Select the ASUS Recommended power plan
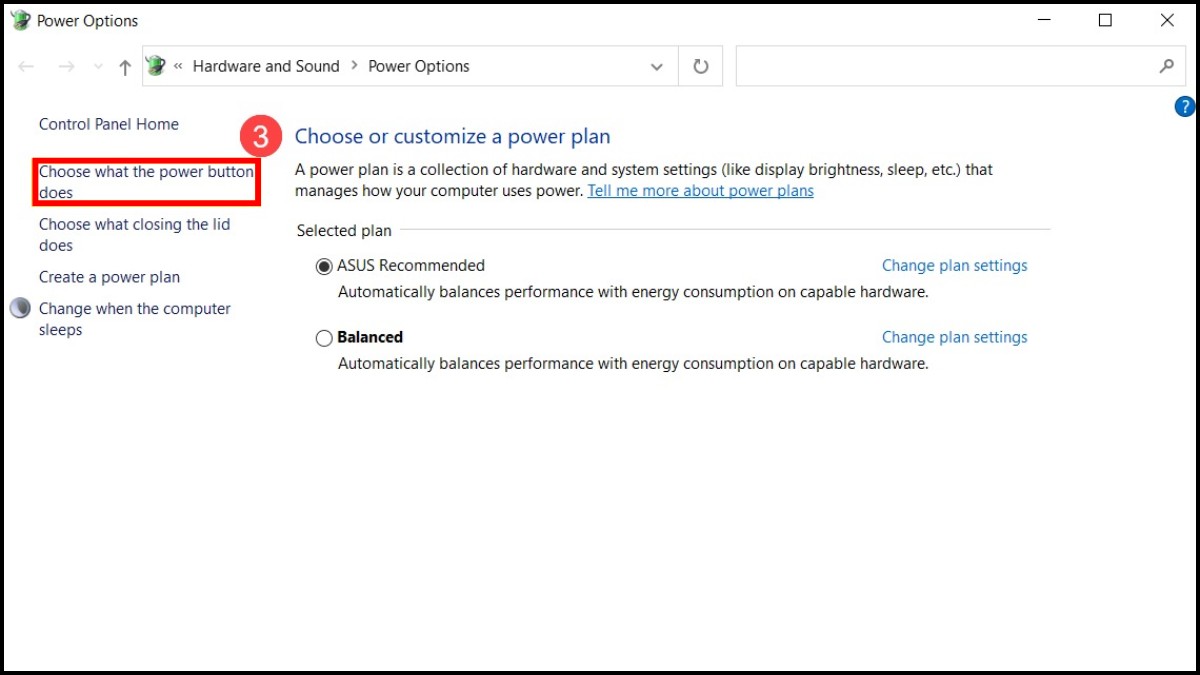This screenshot has width=1200, height=675. tap(324, 267)
